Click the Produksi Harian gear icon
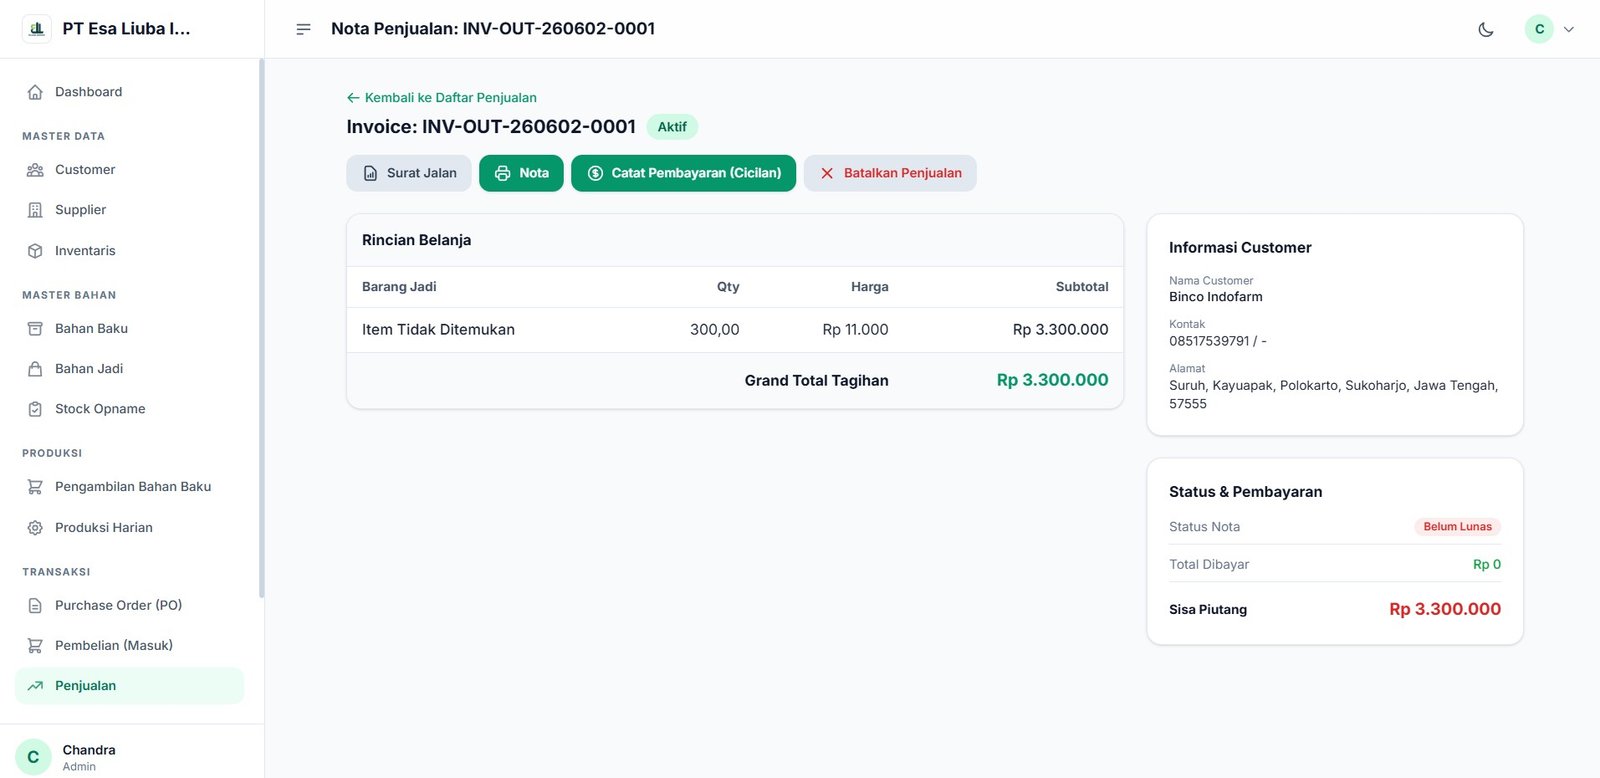 [35, 528]
